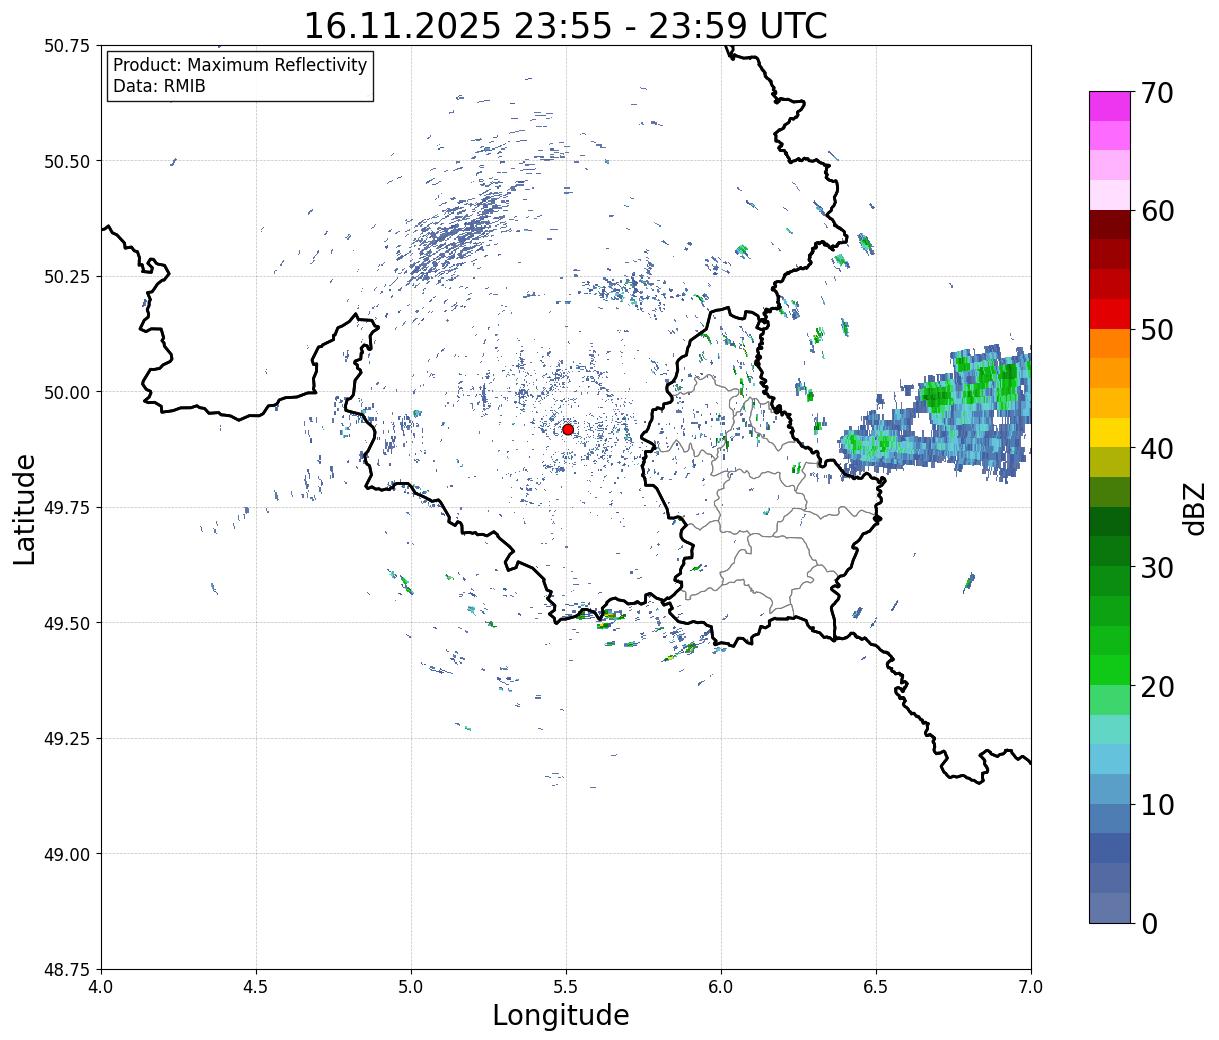Click the '40' colorbar tick label
The image size is (1219, 1040).
point(1156,449)
